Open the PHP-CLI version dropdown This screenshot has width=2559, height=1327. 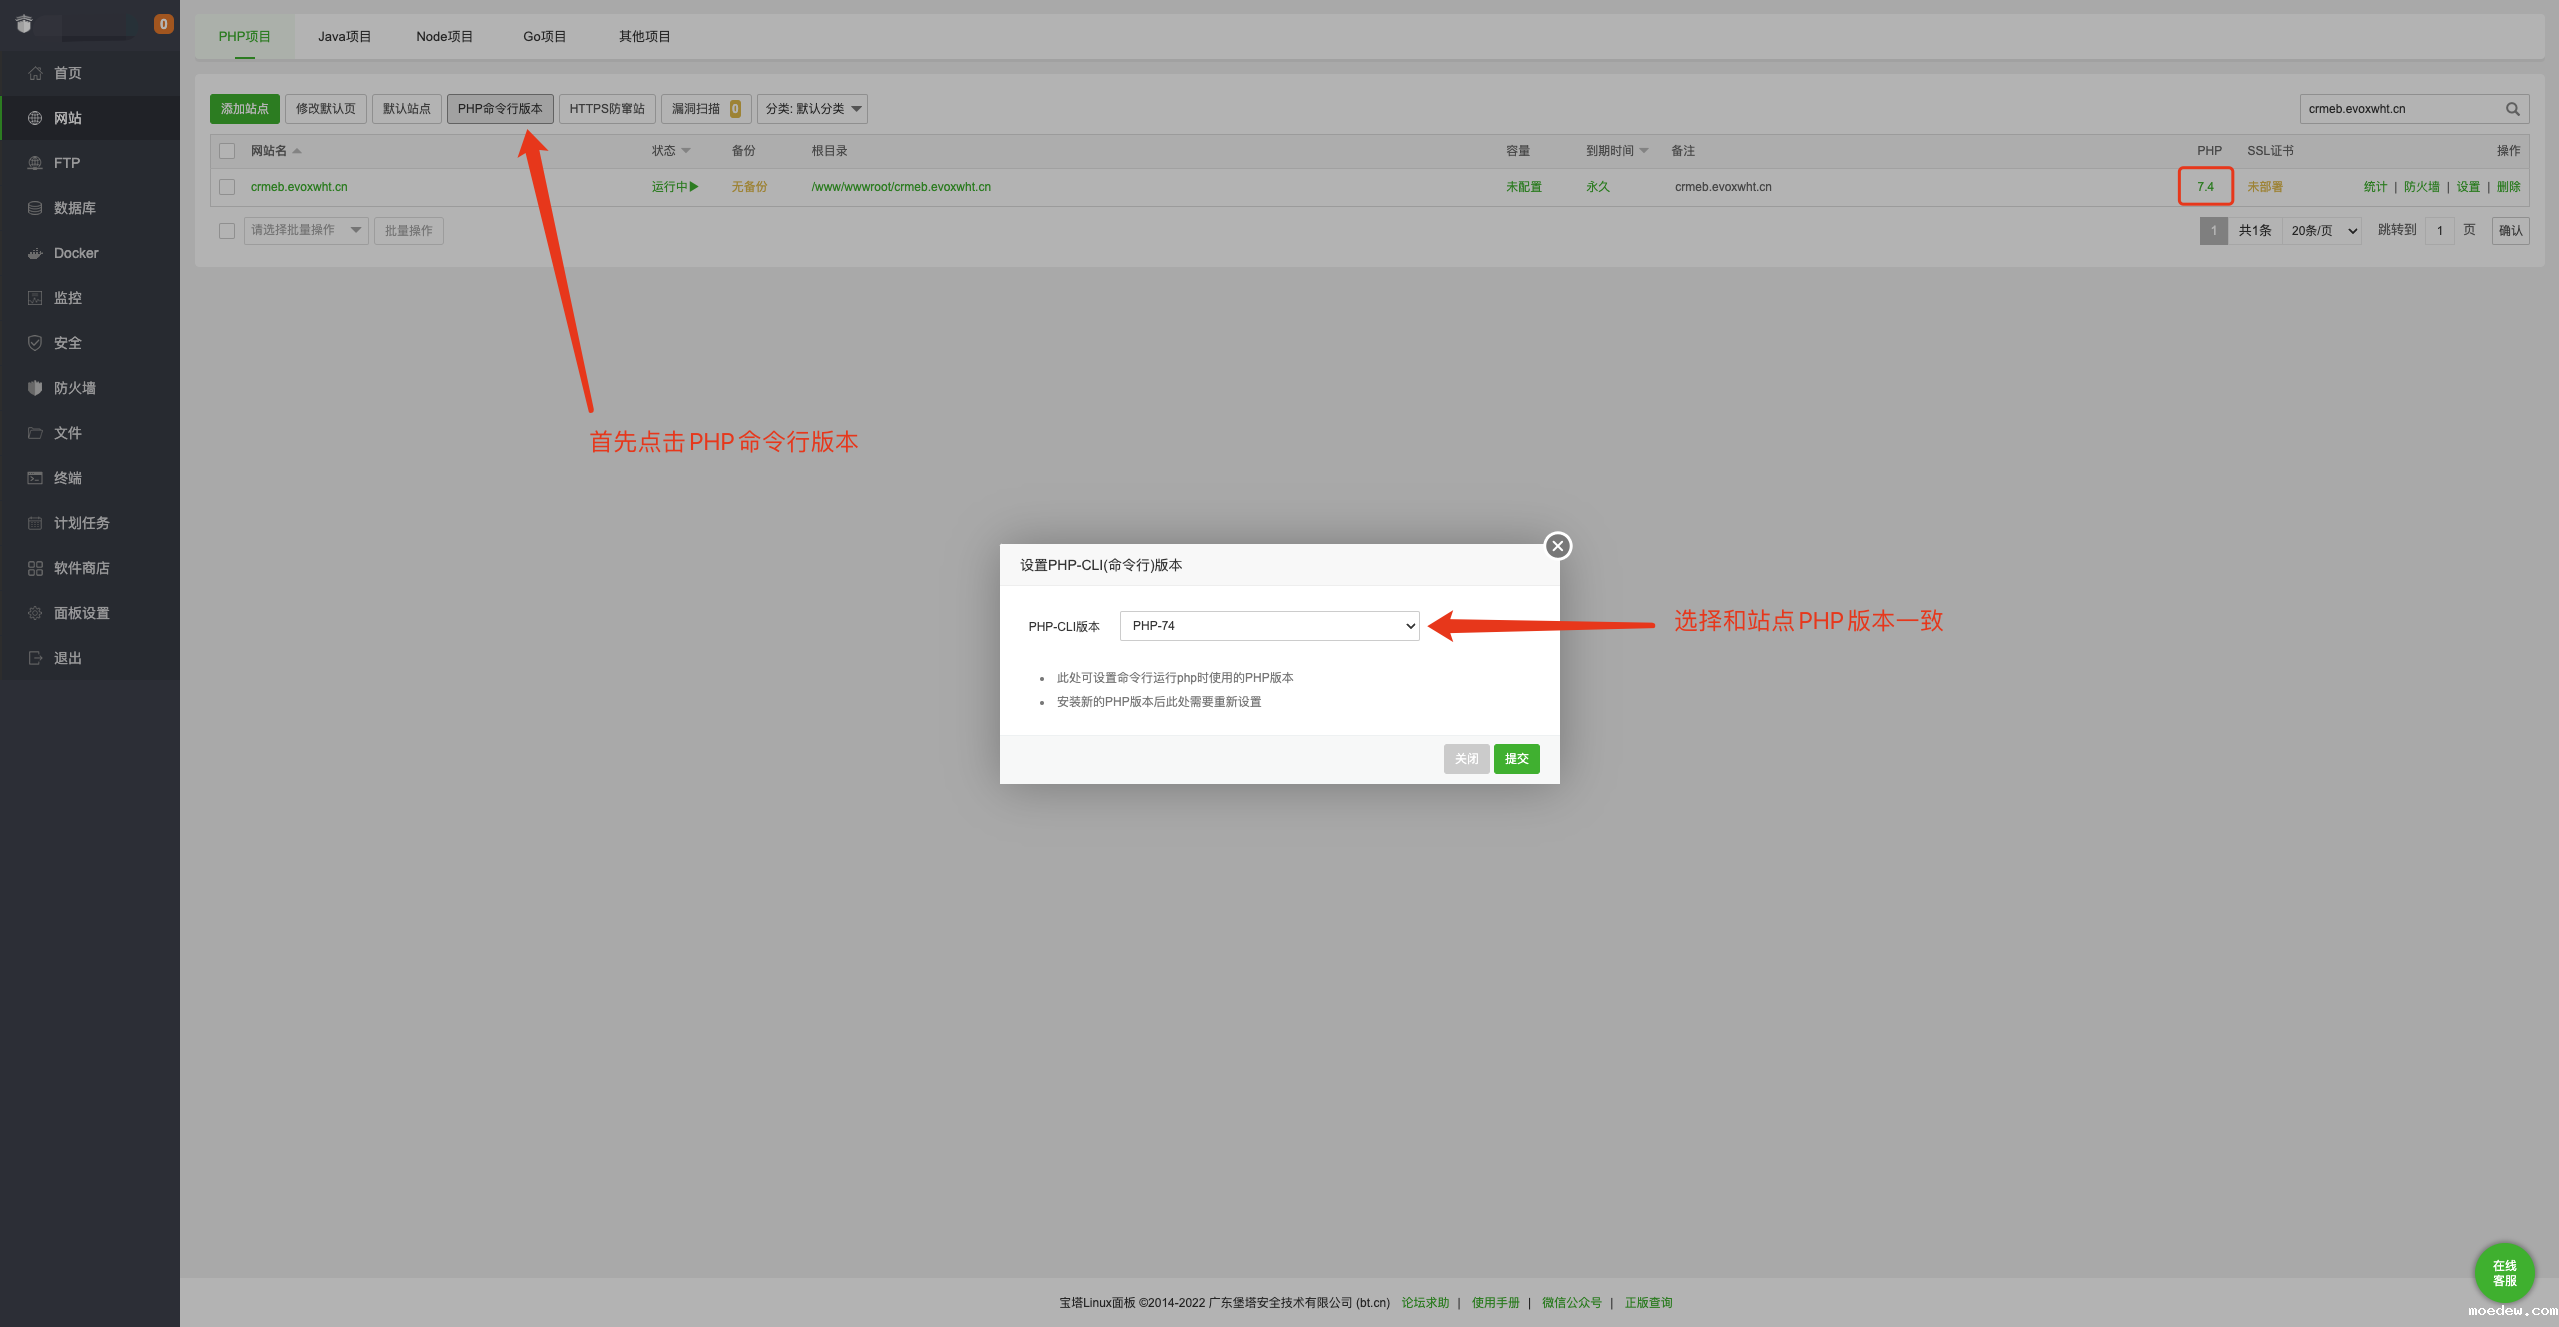1269,626
